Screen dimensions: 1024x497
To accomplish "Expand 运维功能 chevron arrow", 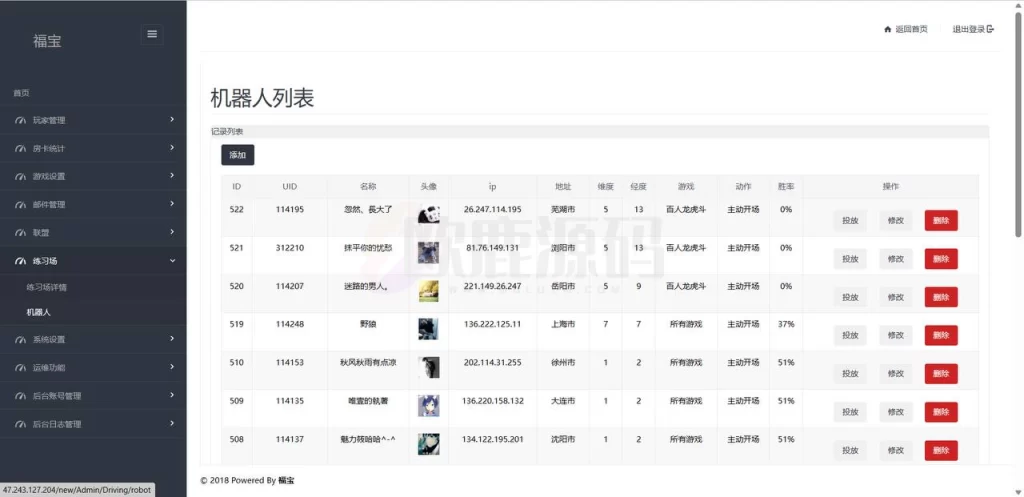I will (172, 367).
